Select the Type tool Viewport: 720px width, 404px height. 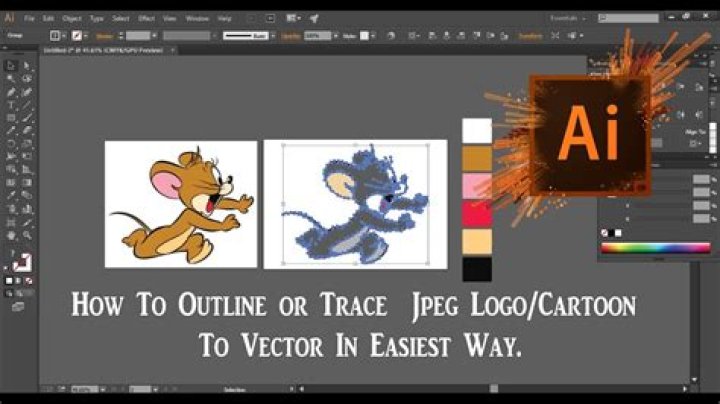(x=11, y=105)
